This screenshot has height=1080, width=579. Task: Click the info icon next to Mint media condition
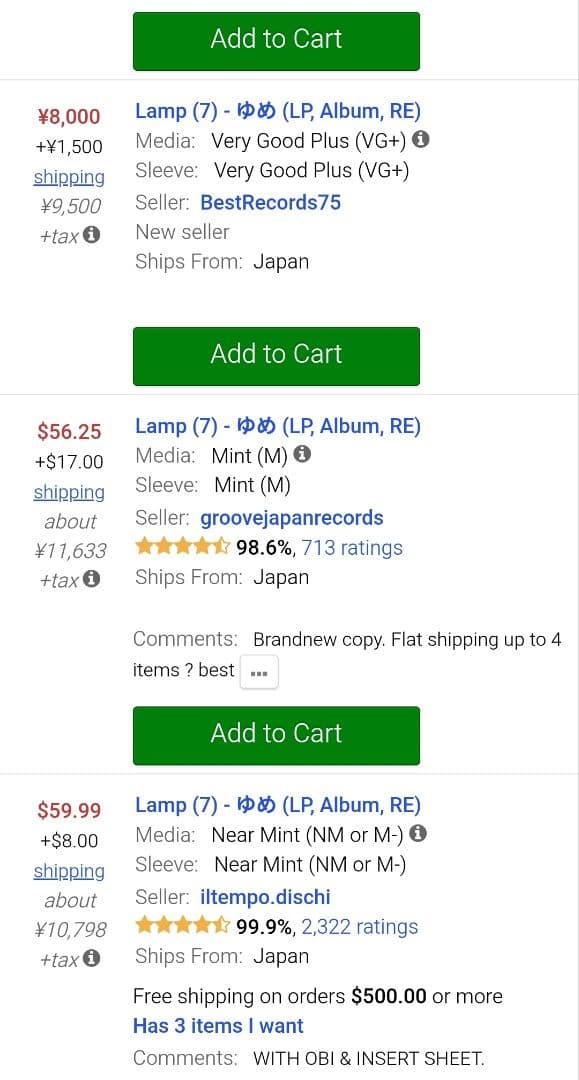pyautogui.click(x=301, y=454)
